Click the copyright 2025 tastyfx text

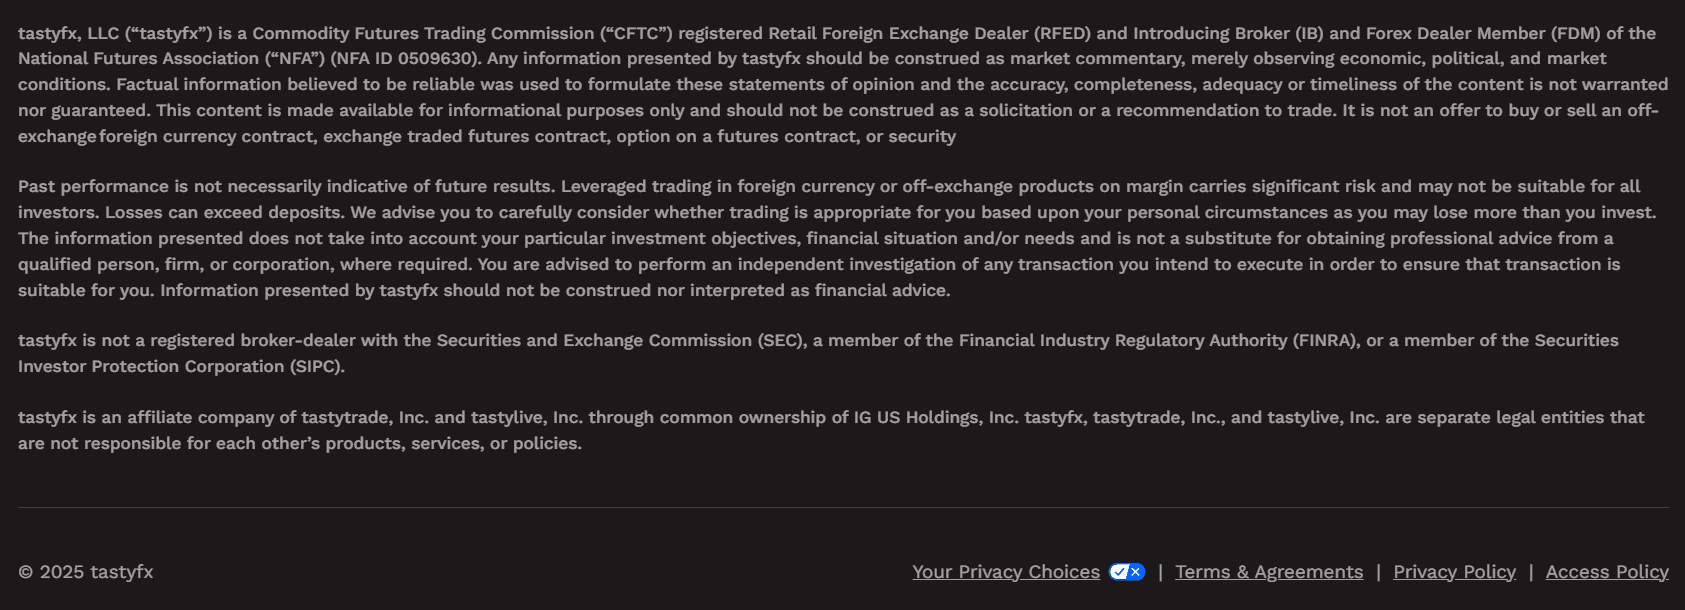87,572
